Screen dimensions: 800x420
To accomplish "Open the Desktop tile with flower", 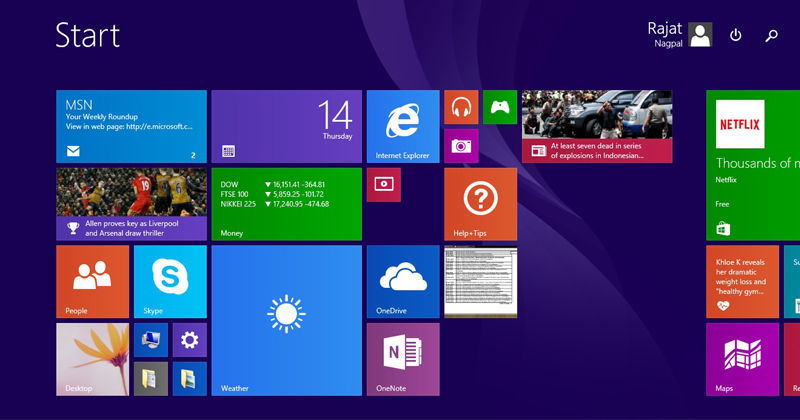I will tap(92, 359).
